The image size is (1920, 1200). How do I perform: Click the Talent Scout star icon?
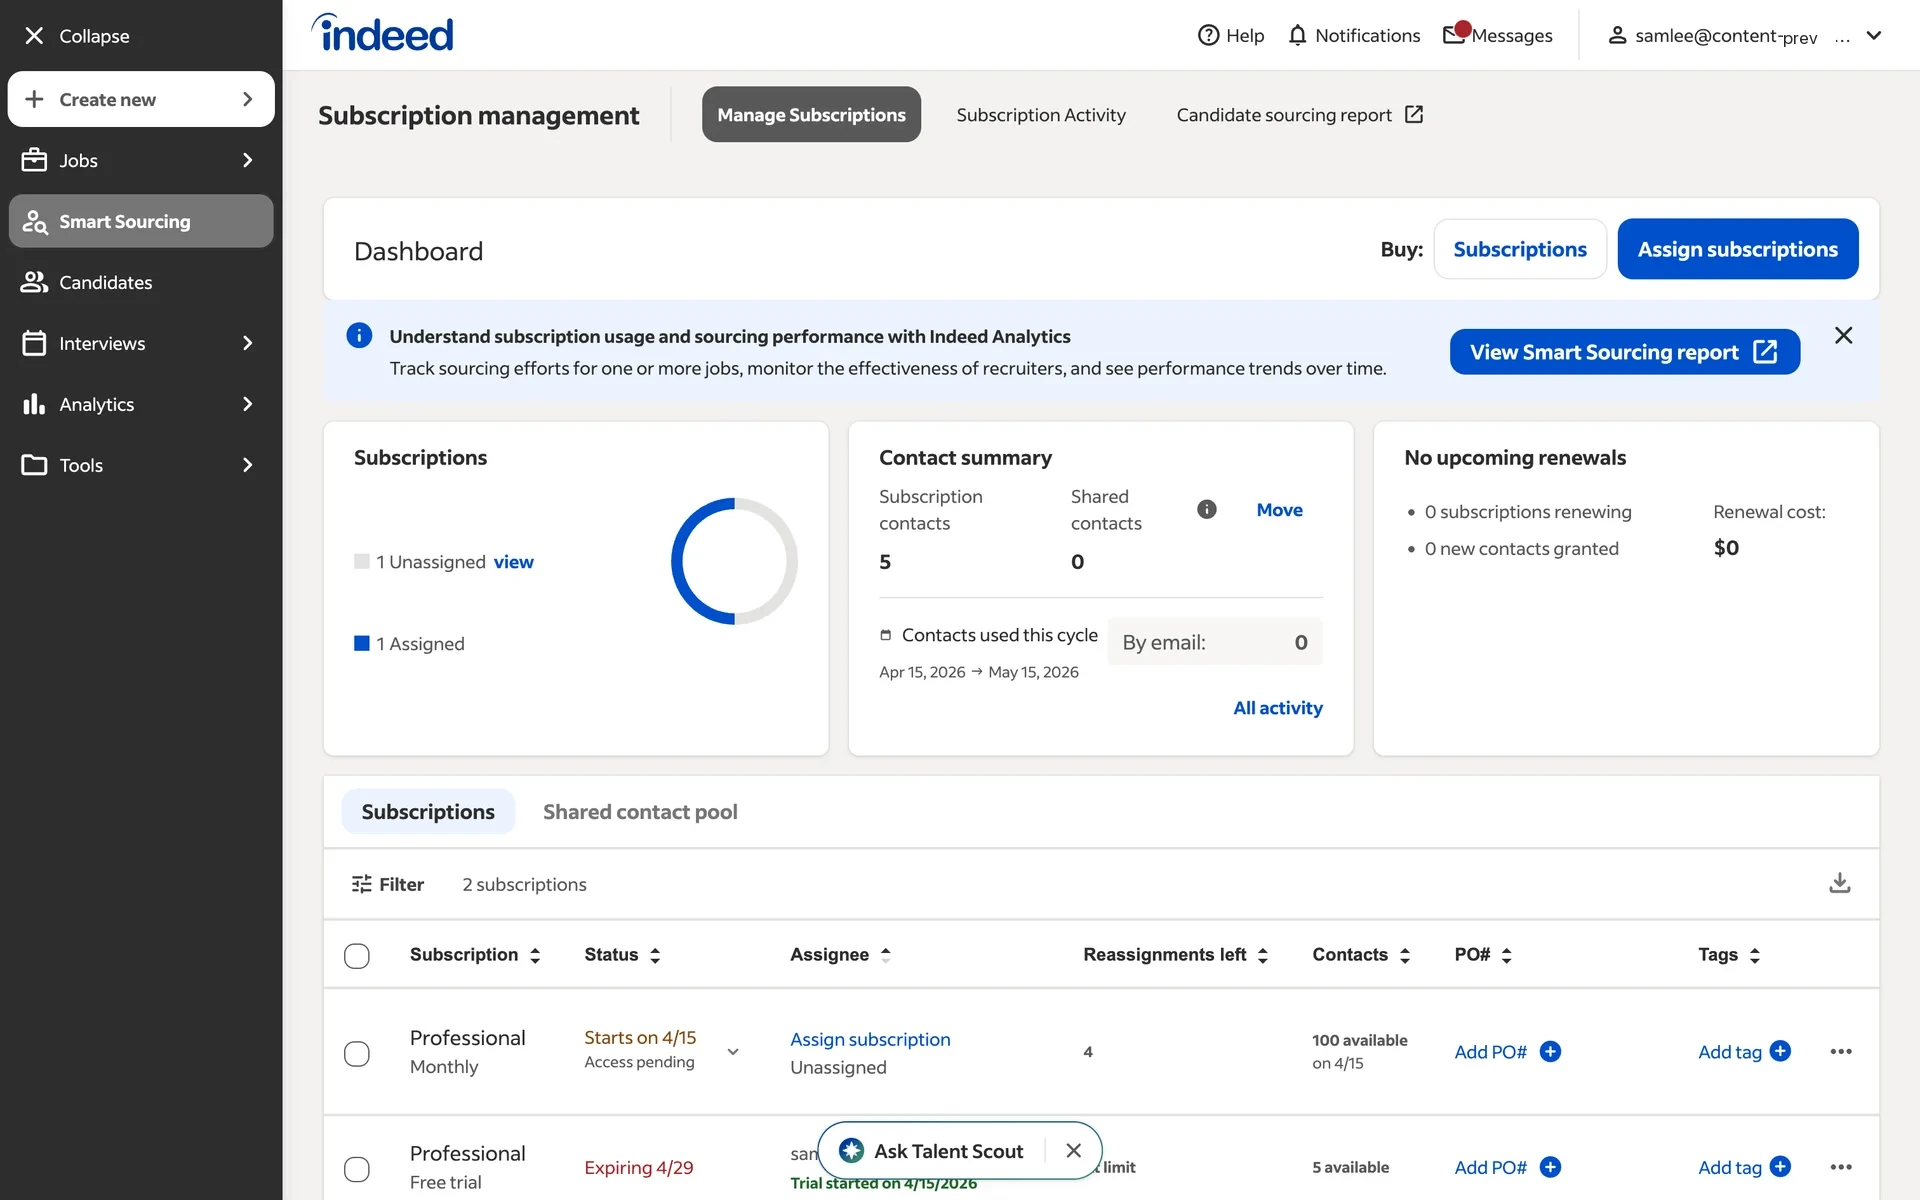coord(851,1151)
